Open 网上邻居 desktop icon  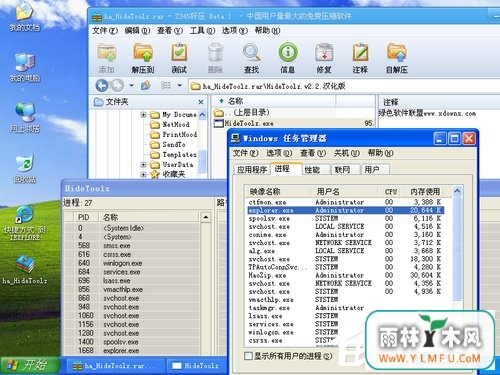[24, 118]
